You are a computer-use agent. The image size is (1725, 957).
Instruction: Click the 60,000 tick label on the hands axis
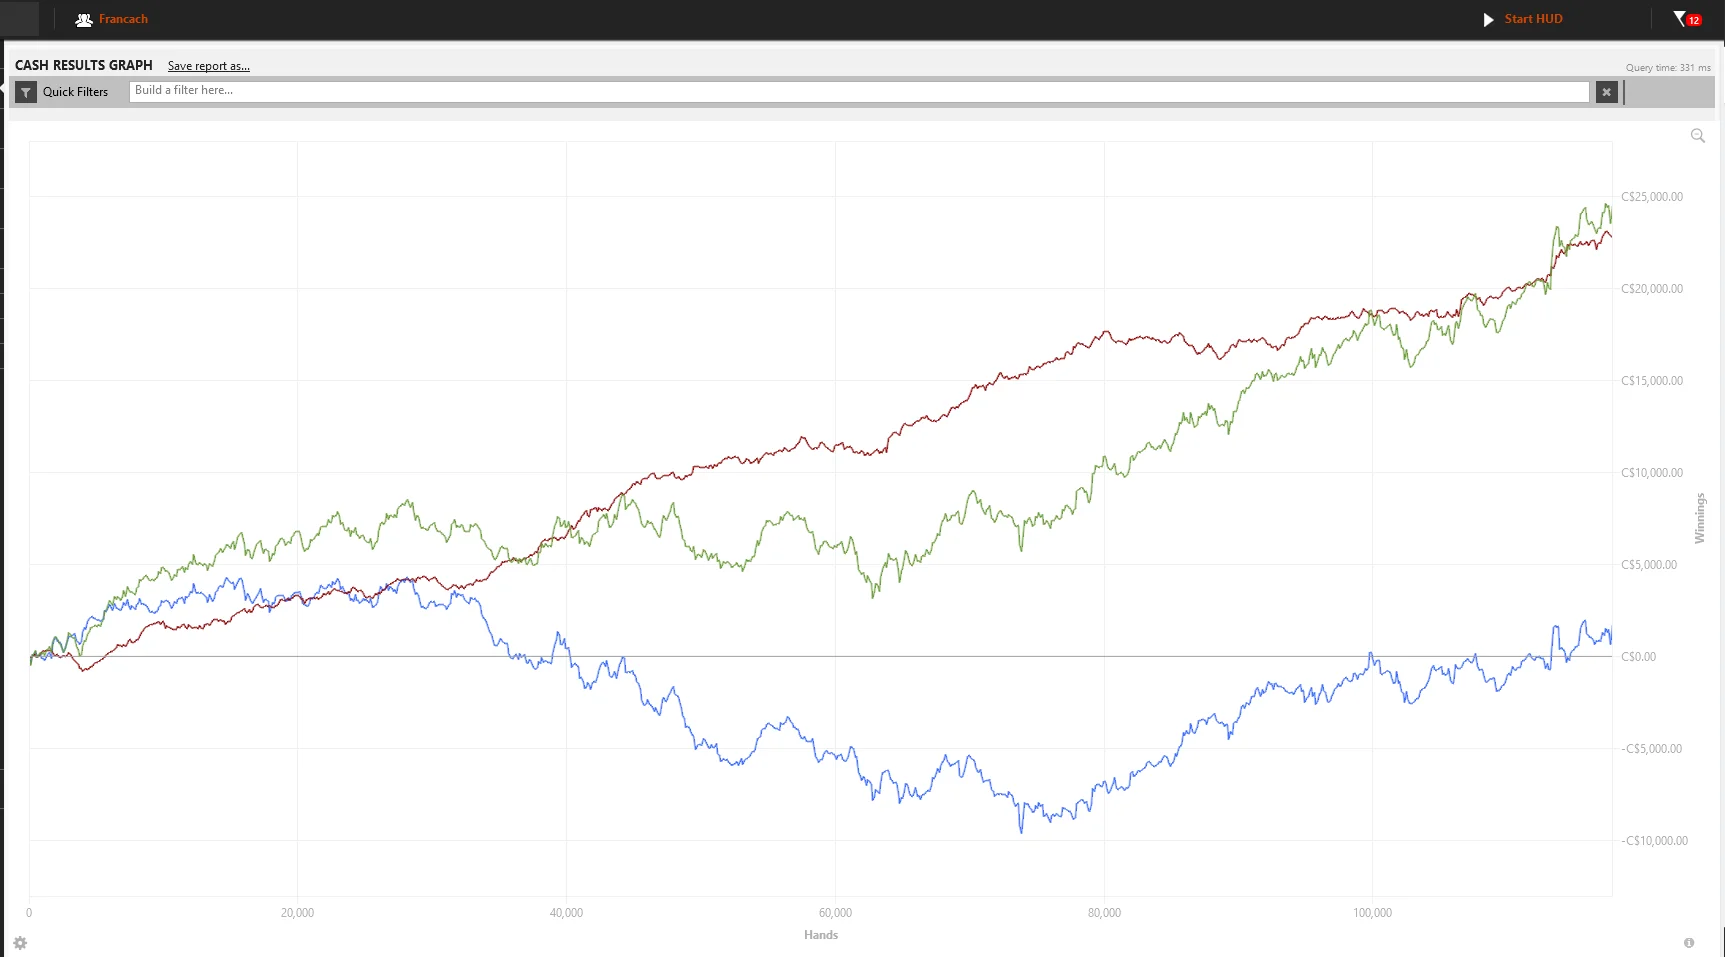click(835, 913)
